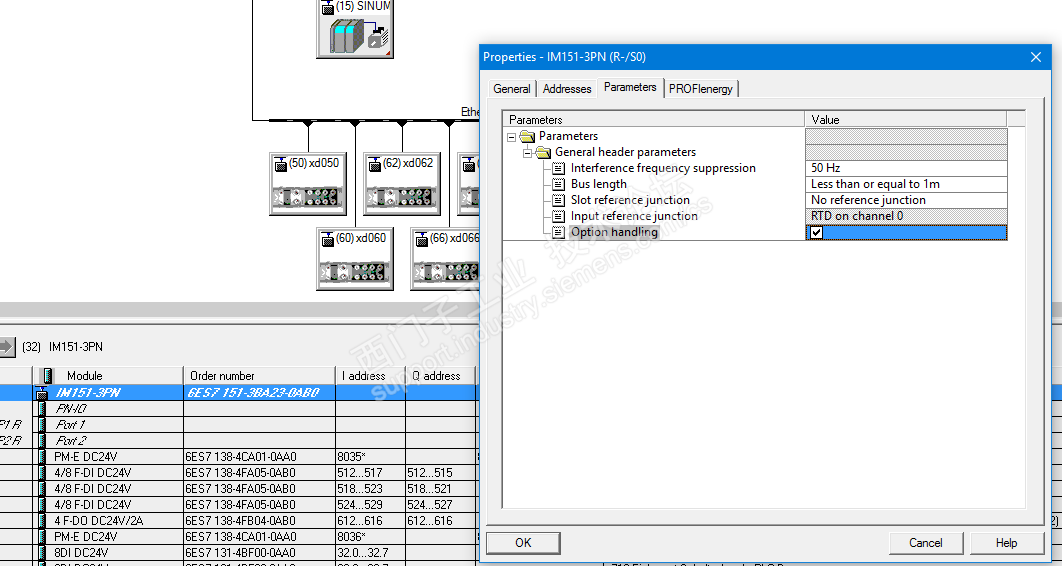Select the 4/8 F-DI DC24V row addressed 518...523
The height and width of the screenshot is (566, 1062).
click(239, 489)
